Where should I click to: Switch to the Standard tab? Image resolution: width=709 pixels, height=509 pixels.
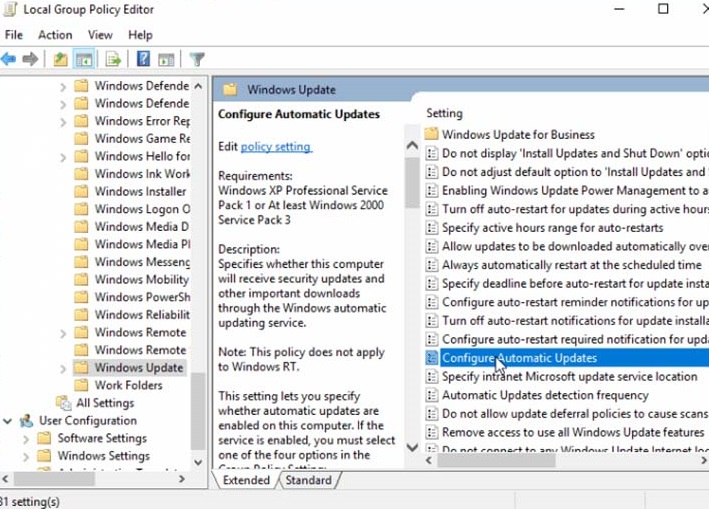(x=308, y=480)
